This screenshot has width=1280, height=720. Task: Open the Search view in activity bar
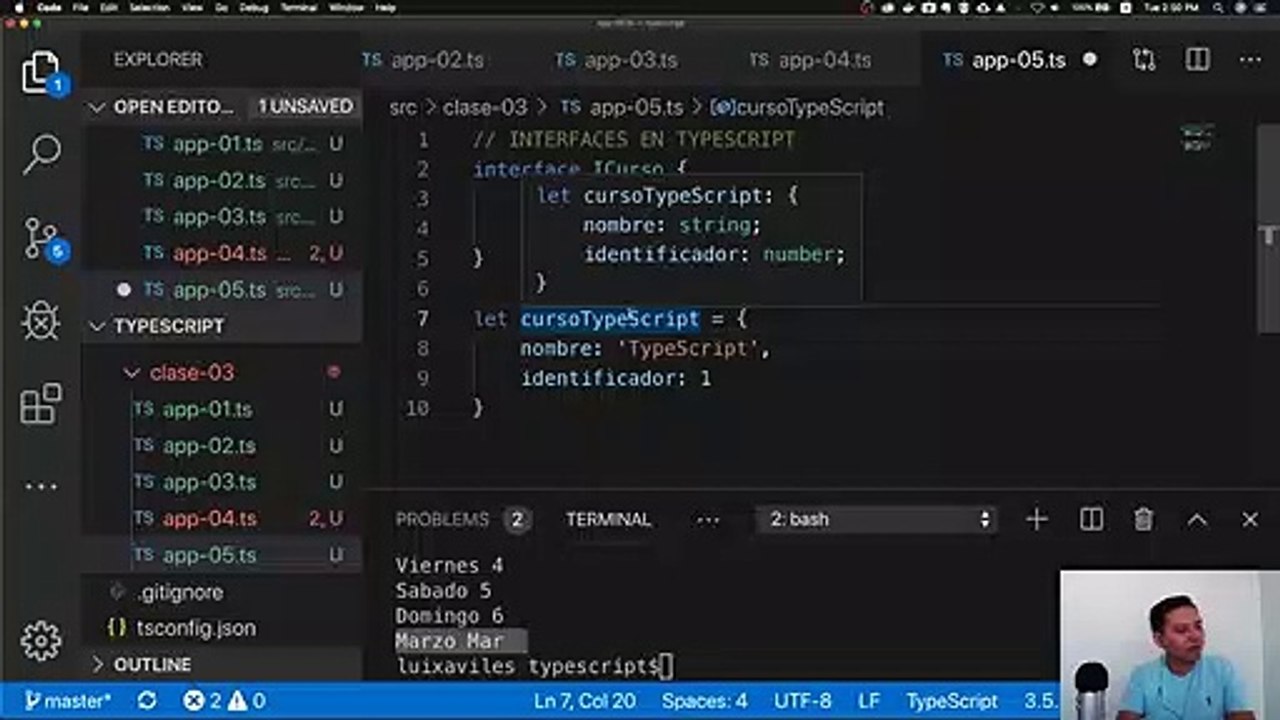[41, 153]
